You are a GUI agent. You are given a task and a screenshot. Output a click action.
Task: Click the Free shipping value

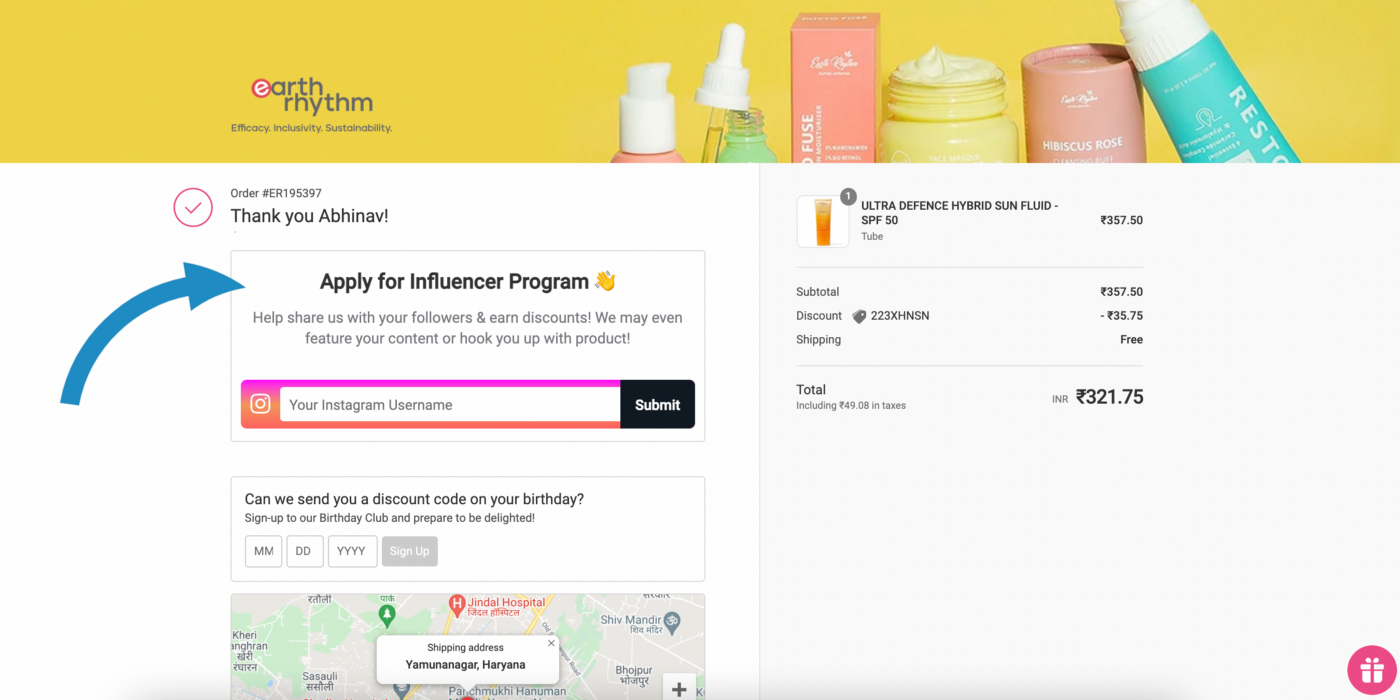point(1131,340)
